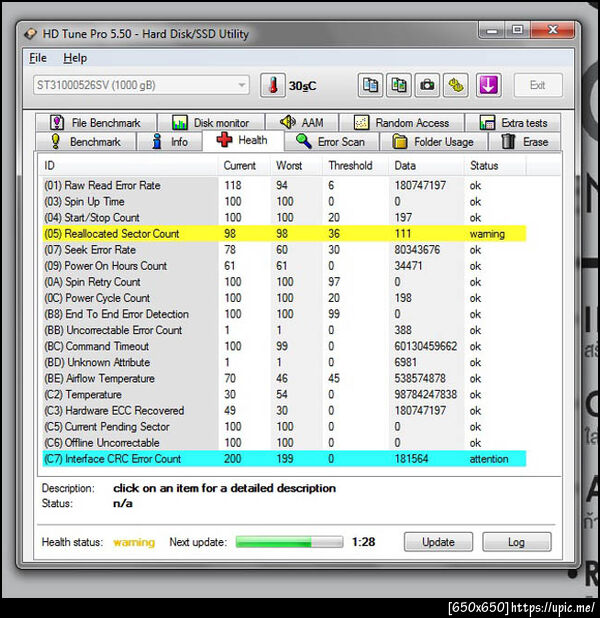Click the Threshold column header
This screenshot has height=618, width=600.
tap(356, 166)
